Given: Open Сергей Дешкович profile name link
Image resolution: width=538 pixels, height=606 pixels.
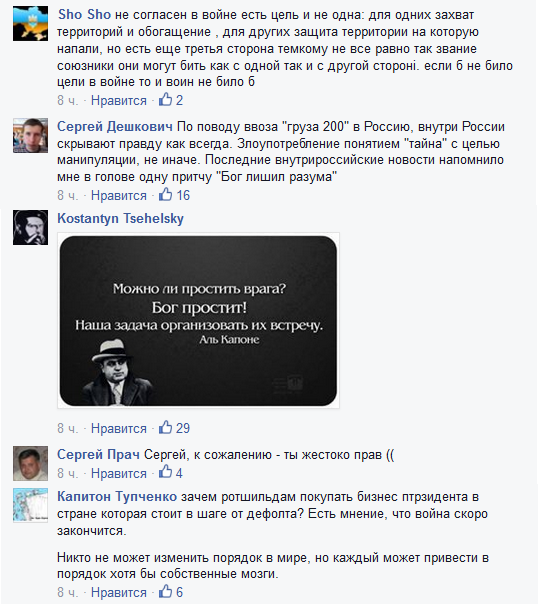Looking at the screenshot, I should pos(115,127).
